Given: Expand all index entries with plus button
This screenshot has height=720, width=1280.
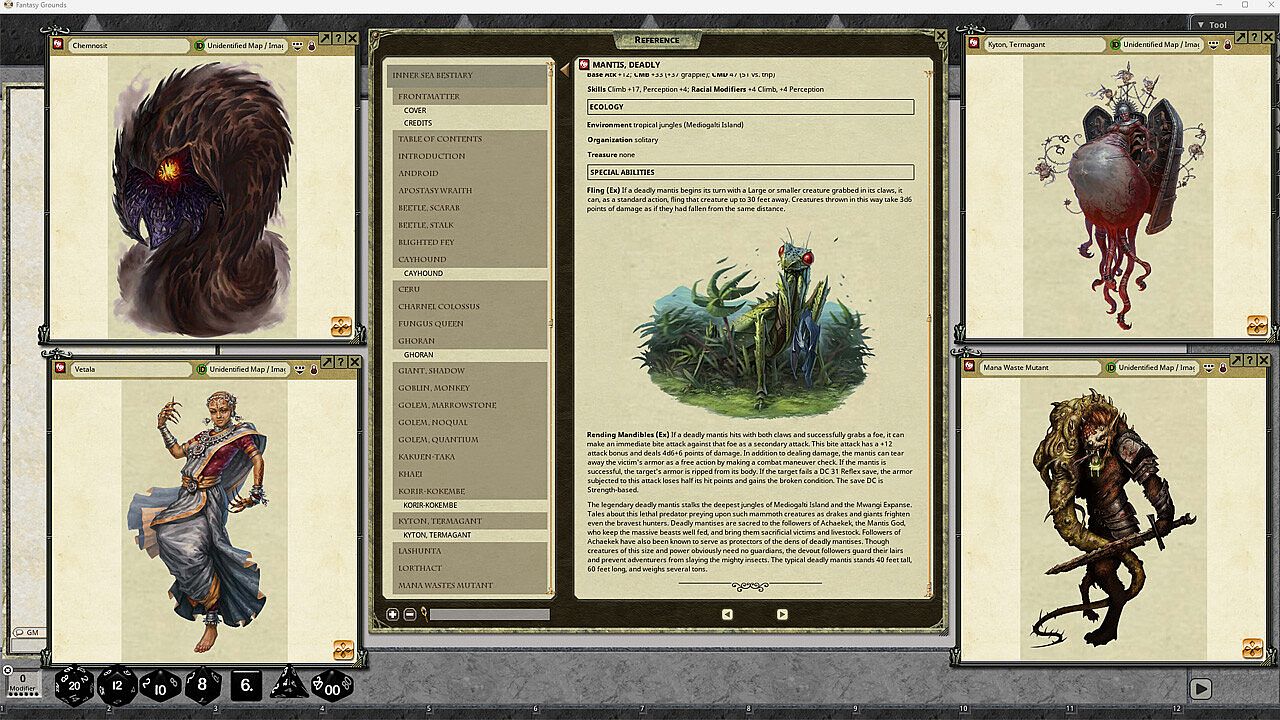Looking at the screenshot, I should tap(393, 614).
